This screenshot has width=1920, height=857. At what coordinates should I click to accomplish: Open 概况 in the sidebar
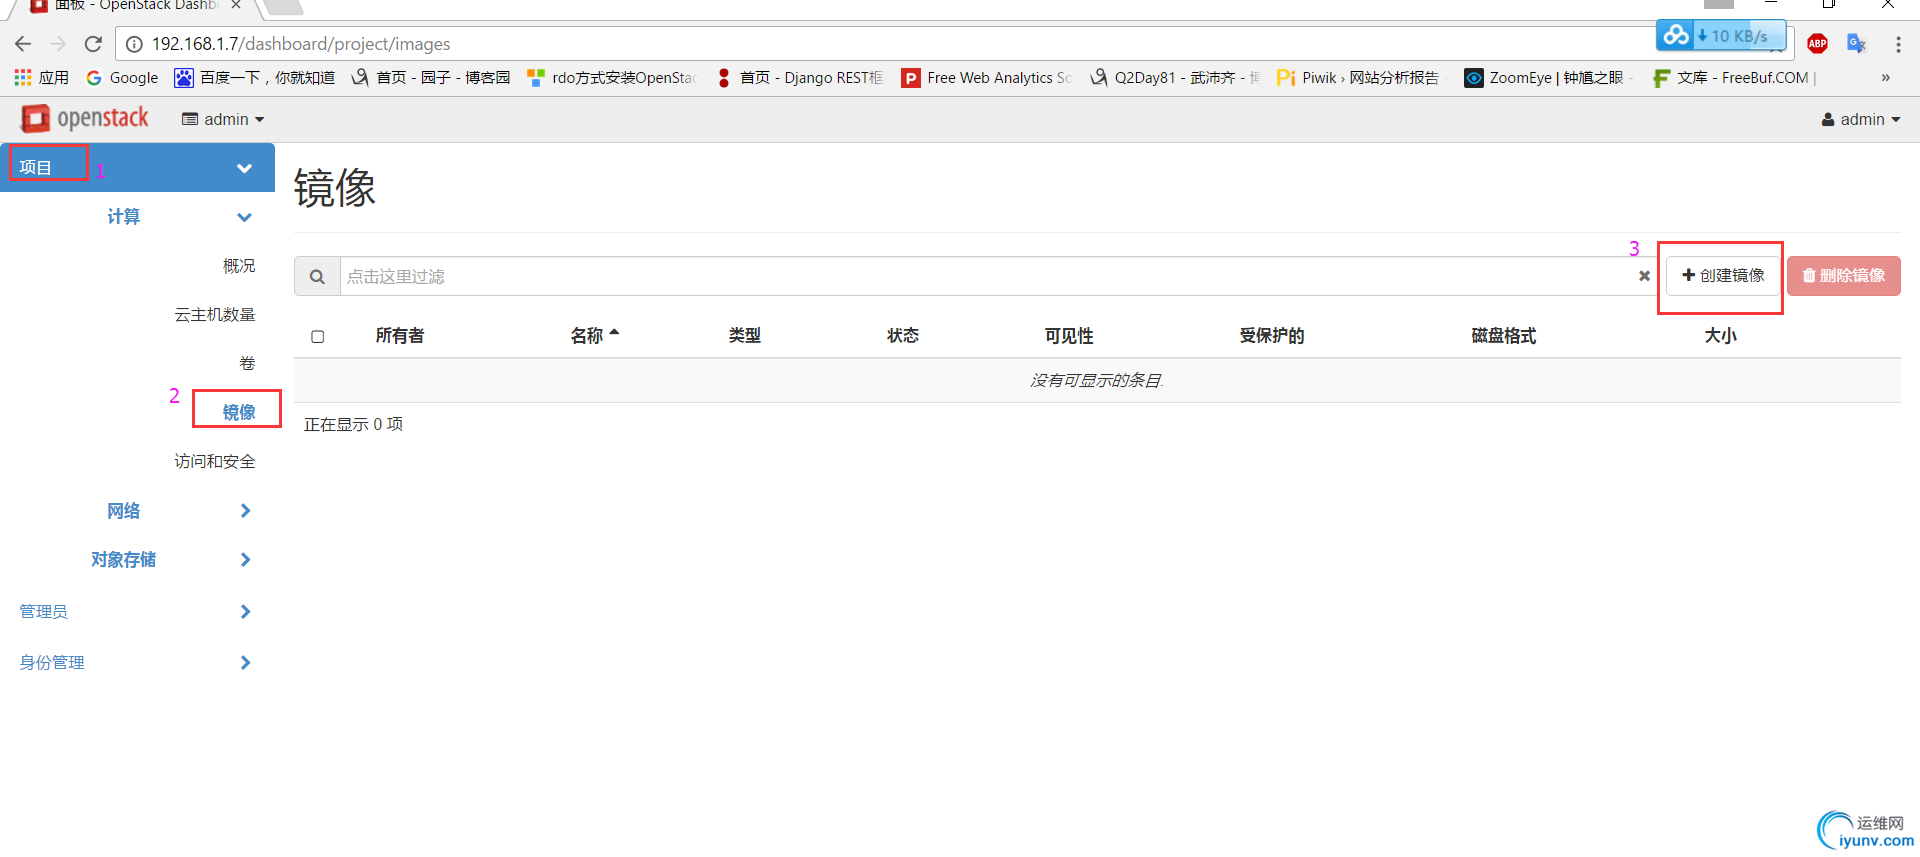[239, 265]
